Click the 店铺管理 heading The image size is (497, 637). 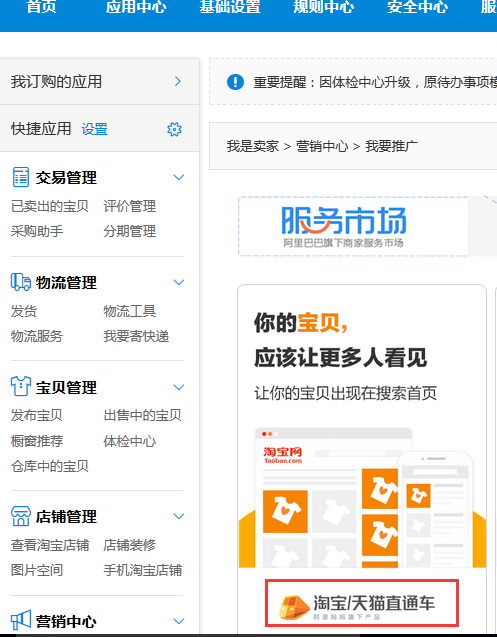point(66,516)
